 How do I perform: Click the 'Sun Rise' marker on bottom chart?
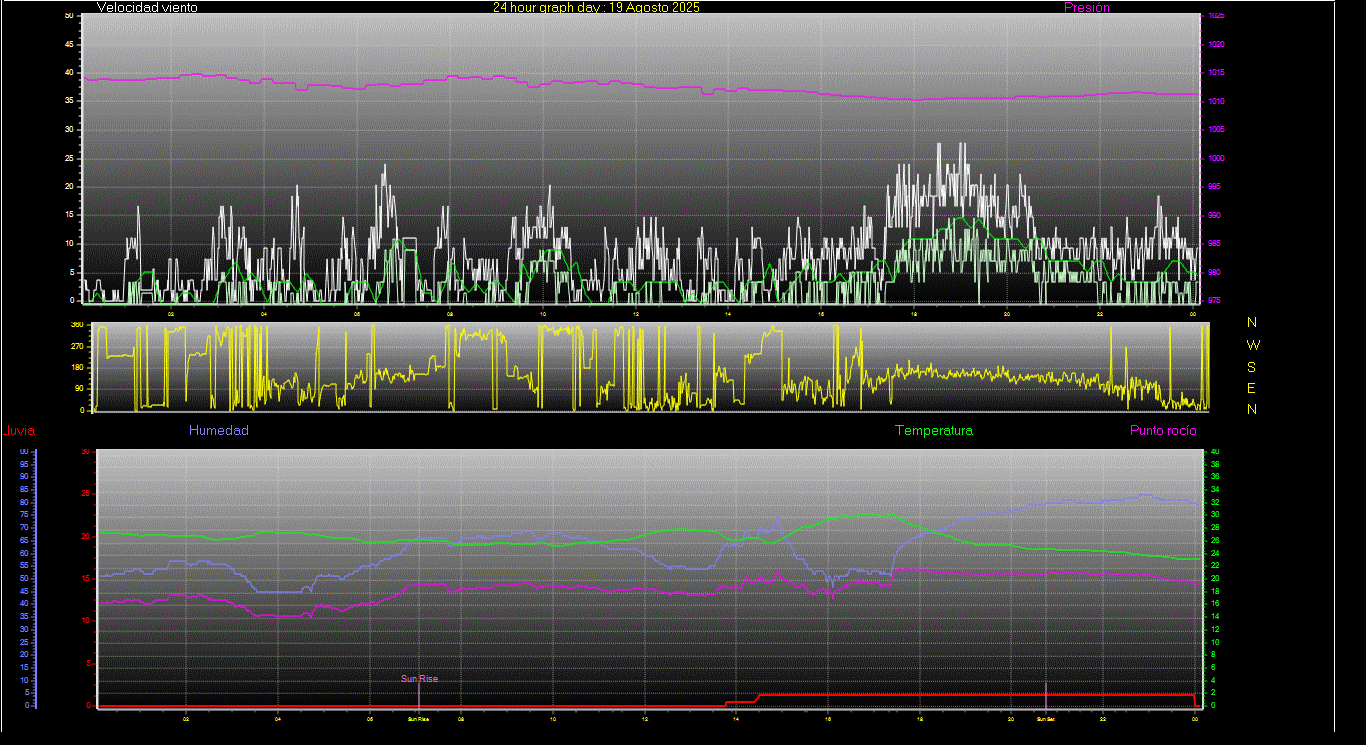click(419, 679)
